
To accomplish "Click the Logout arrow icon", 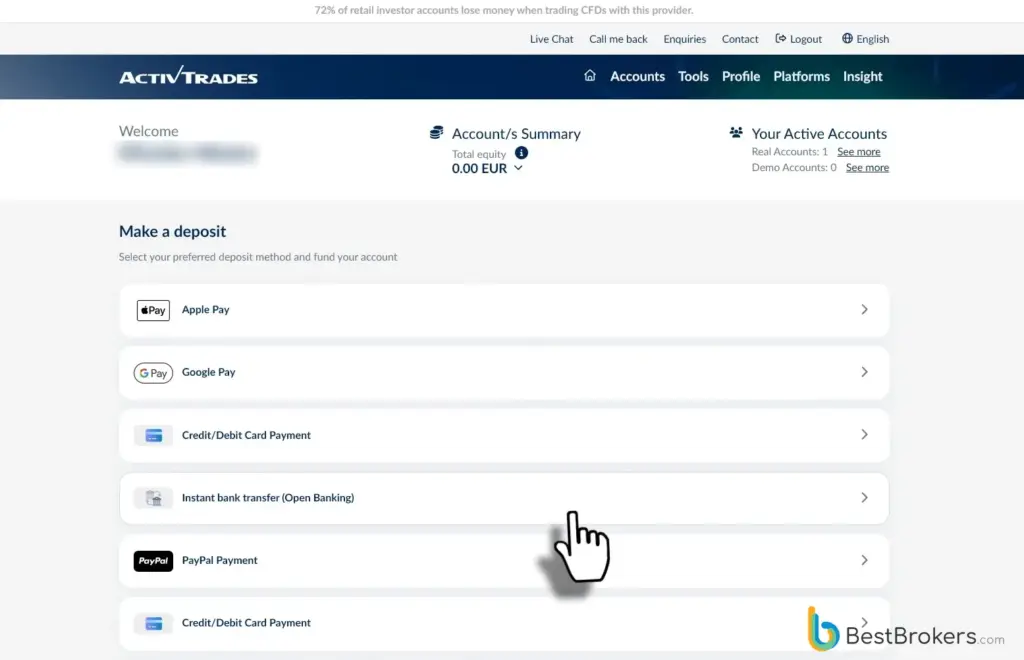I will pos(780,39).
